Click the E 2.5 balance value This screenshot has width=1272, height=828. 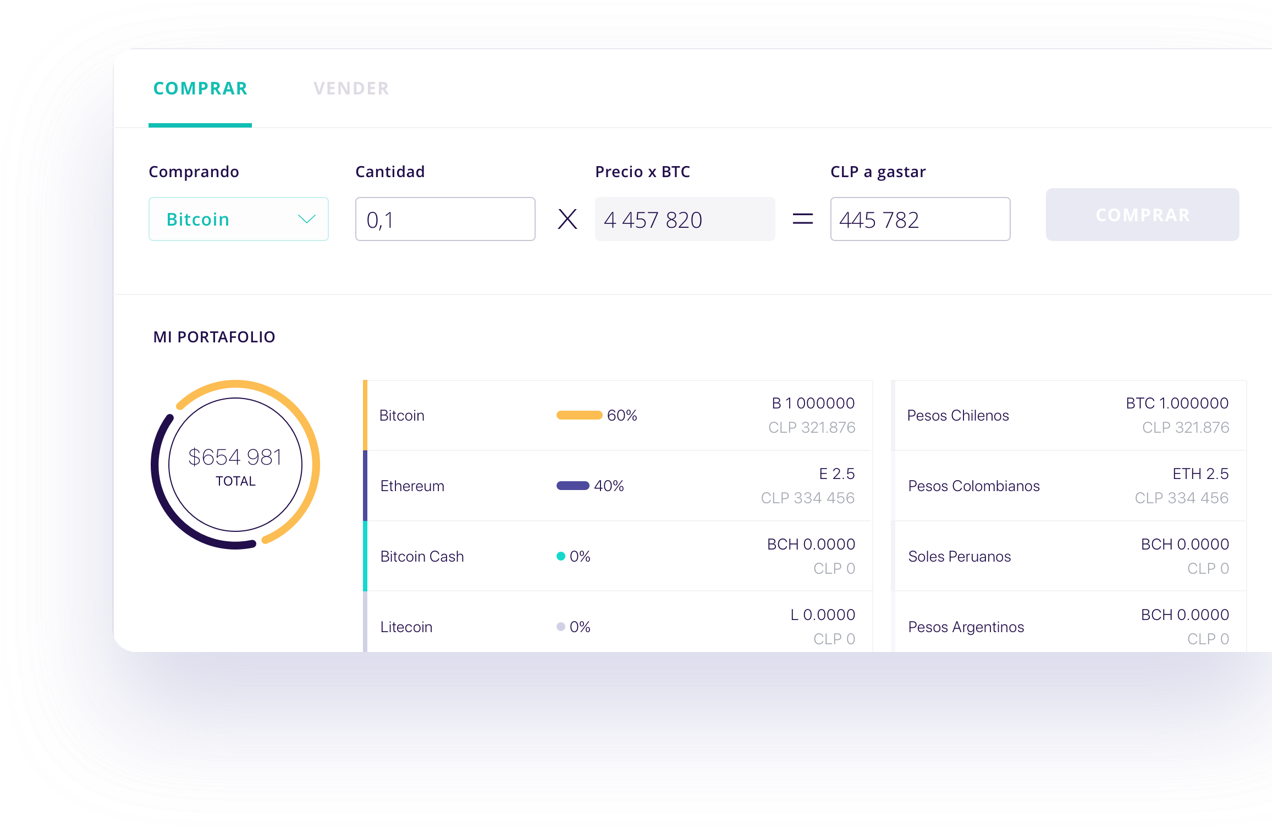(837, 474)
